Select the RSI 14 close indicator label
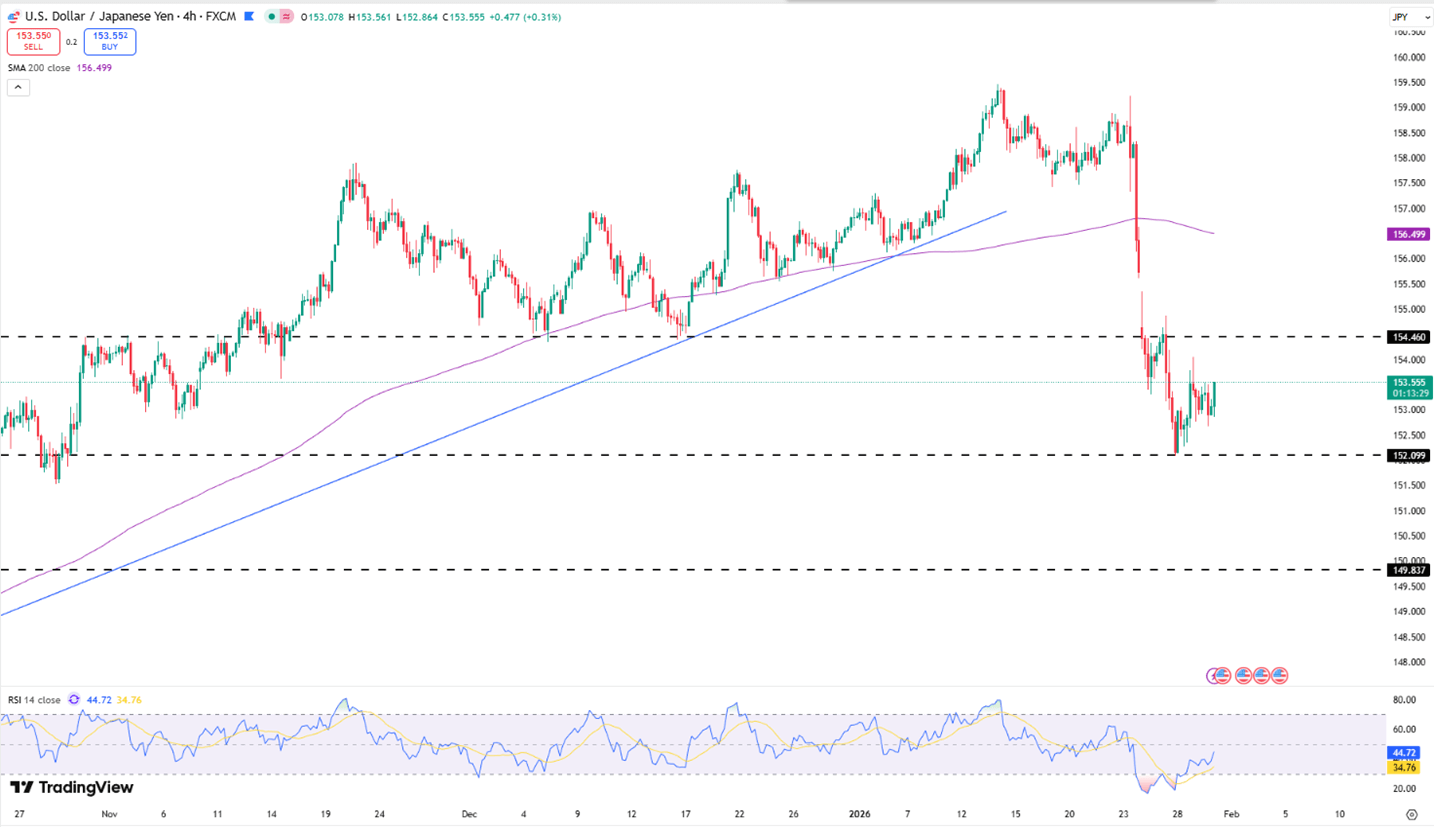The width and height of the screenshot is (1434, 827). tap(34, 700)
